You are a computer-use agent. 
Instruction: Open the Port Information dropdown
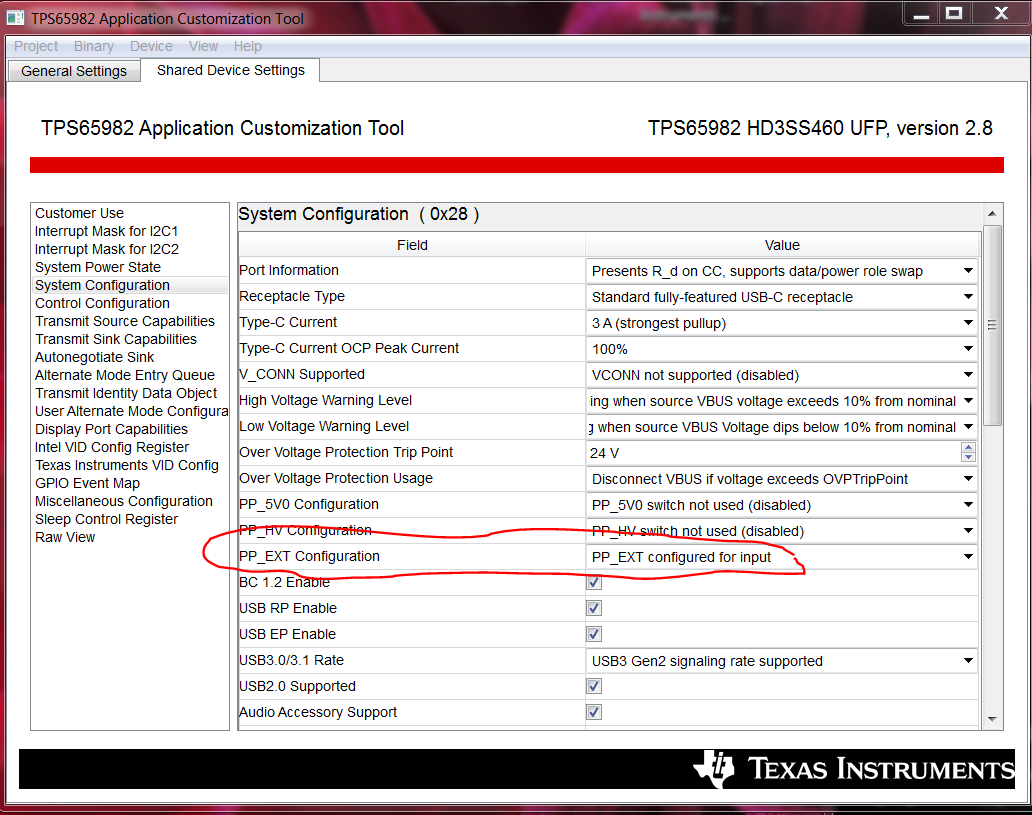[781, 271]
